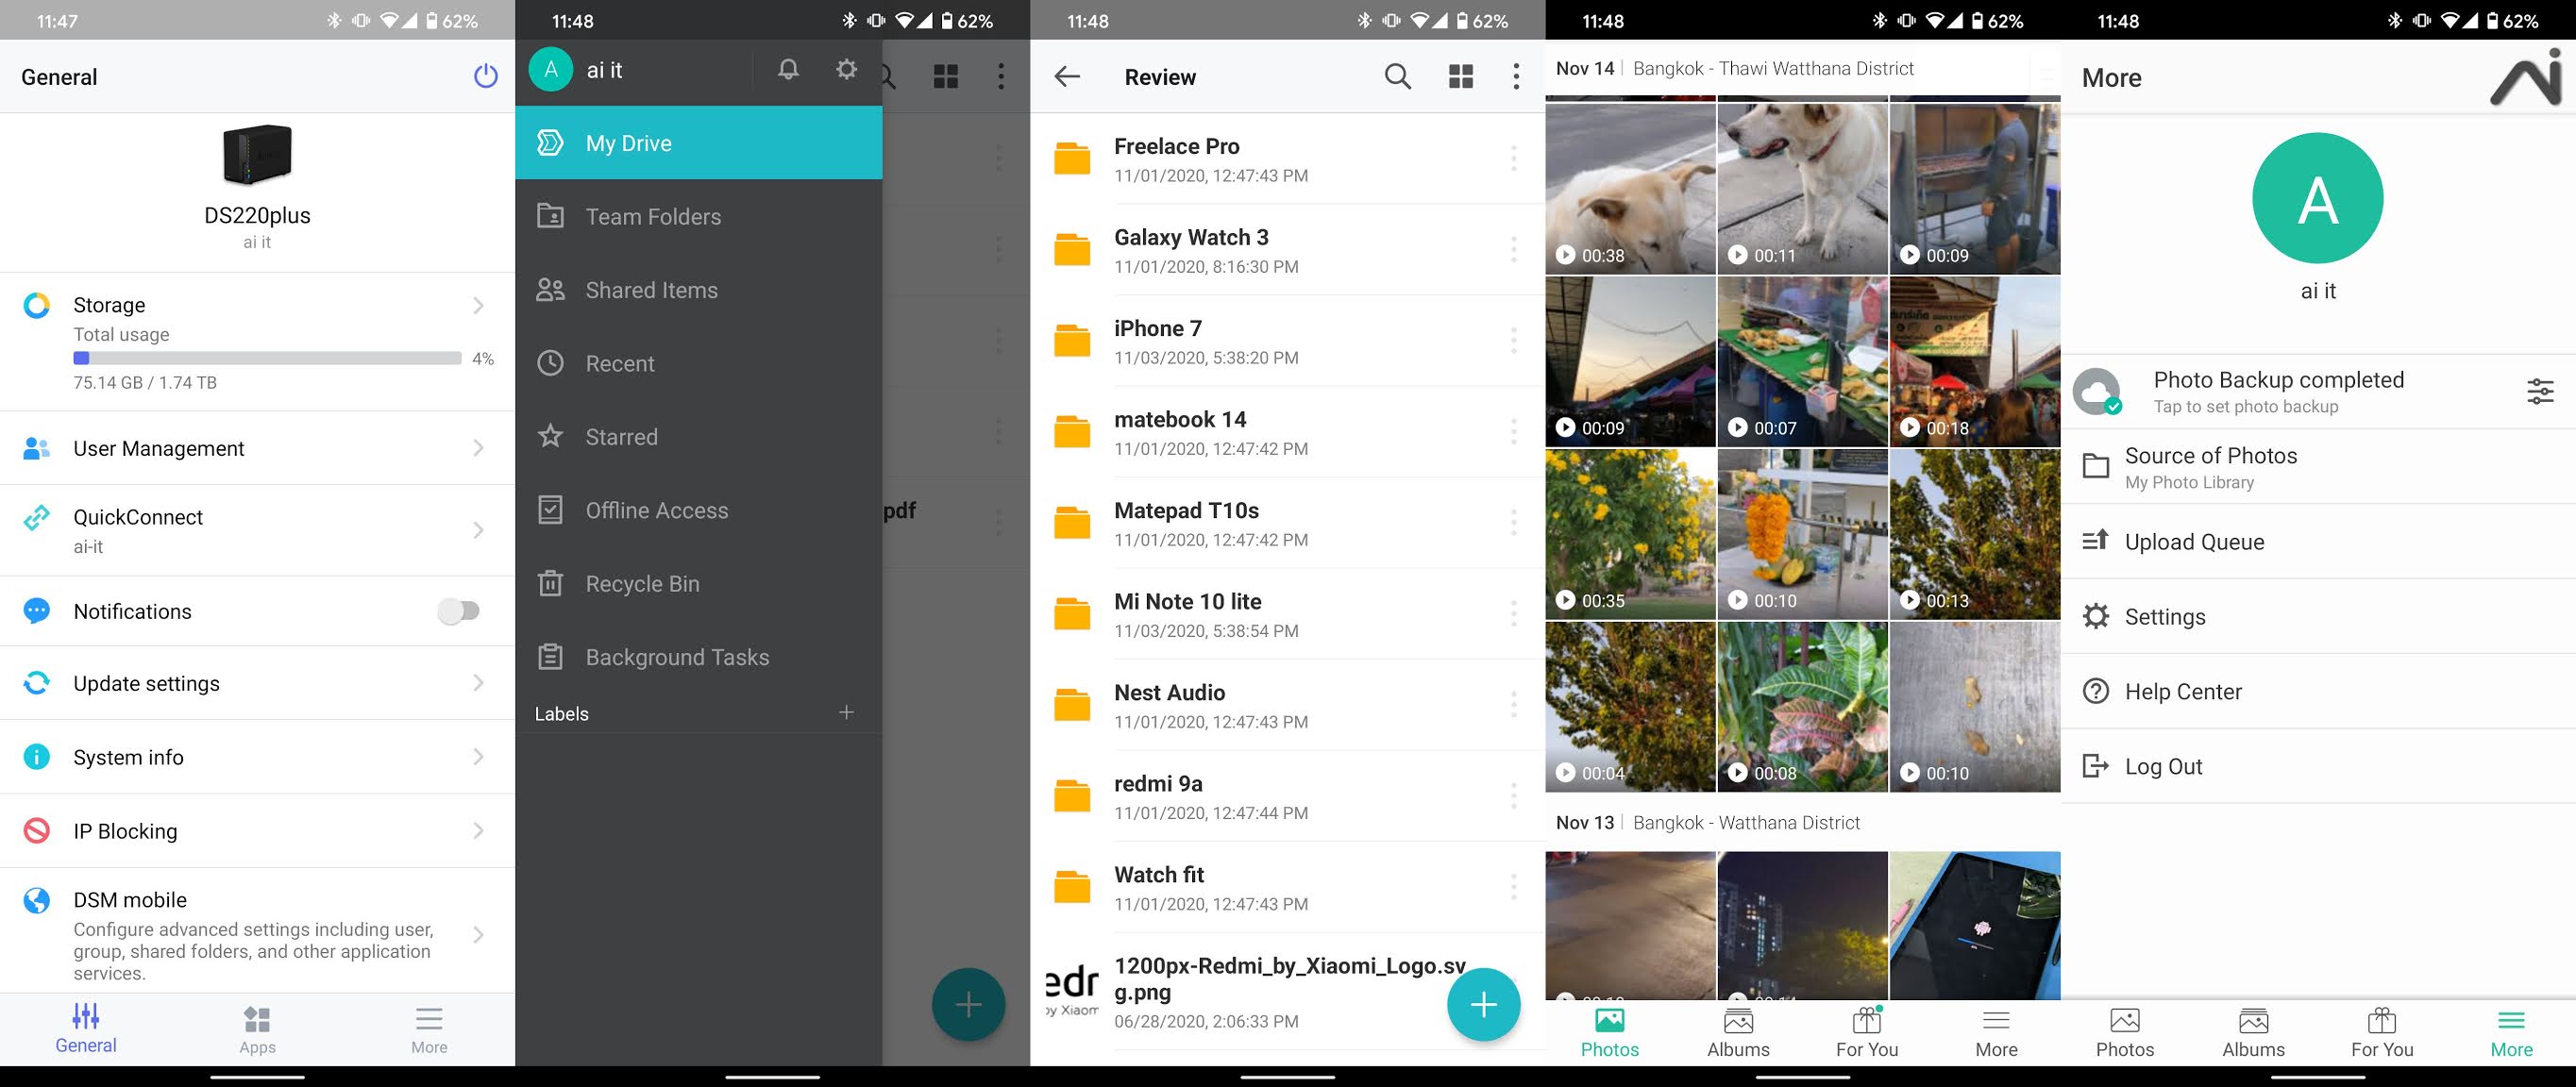Tap the Upload Queue icon

(2095, 541)
